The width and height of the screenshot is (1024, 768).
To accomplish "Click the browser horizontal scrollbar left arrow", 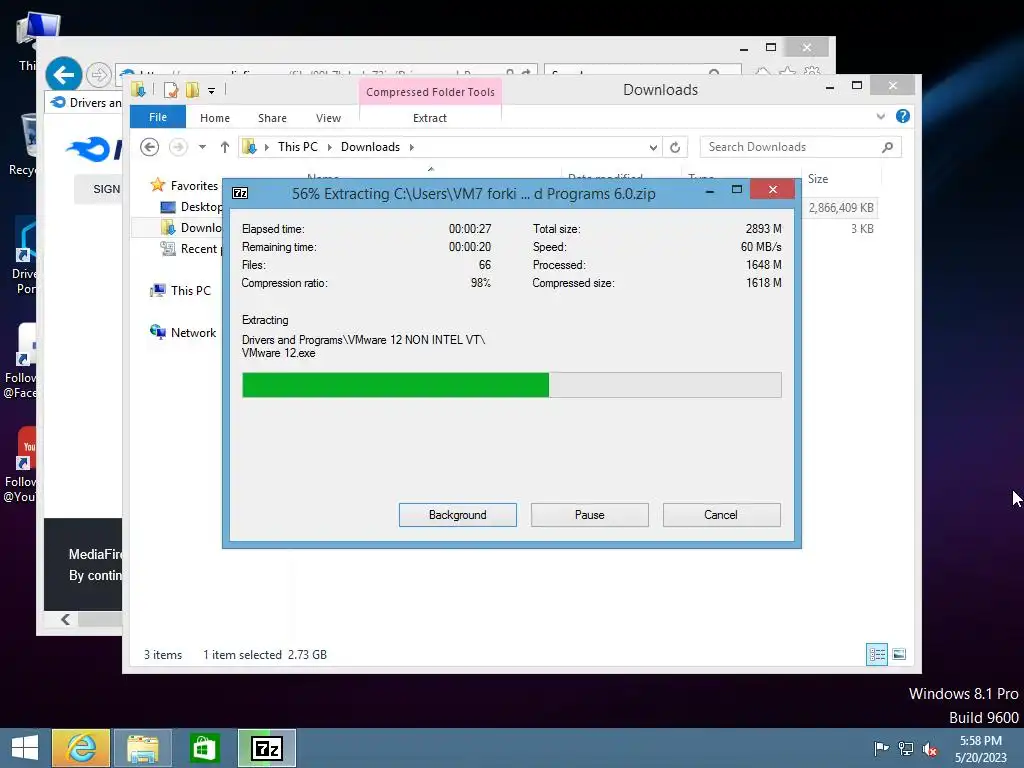I will 65,619.
